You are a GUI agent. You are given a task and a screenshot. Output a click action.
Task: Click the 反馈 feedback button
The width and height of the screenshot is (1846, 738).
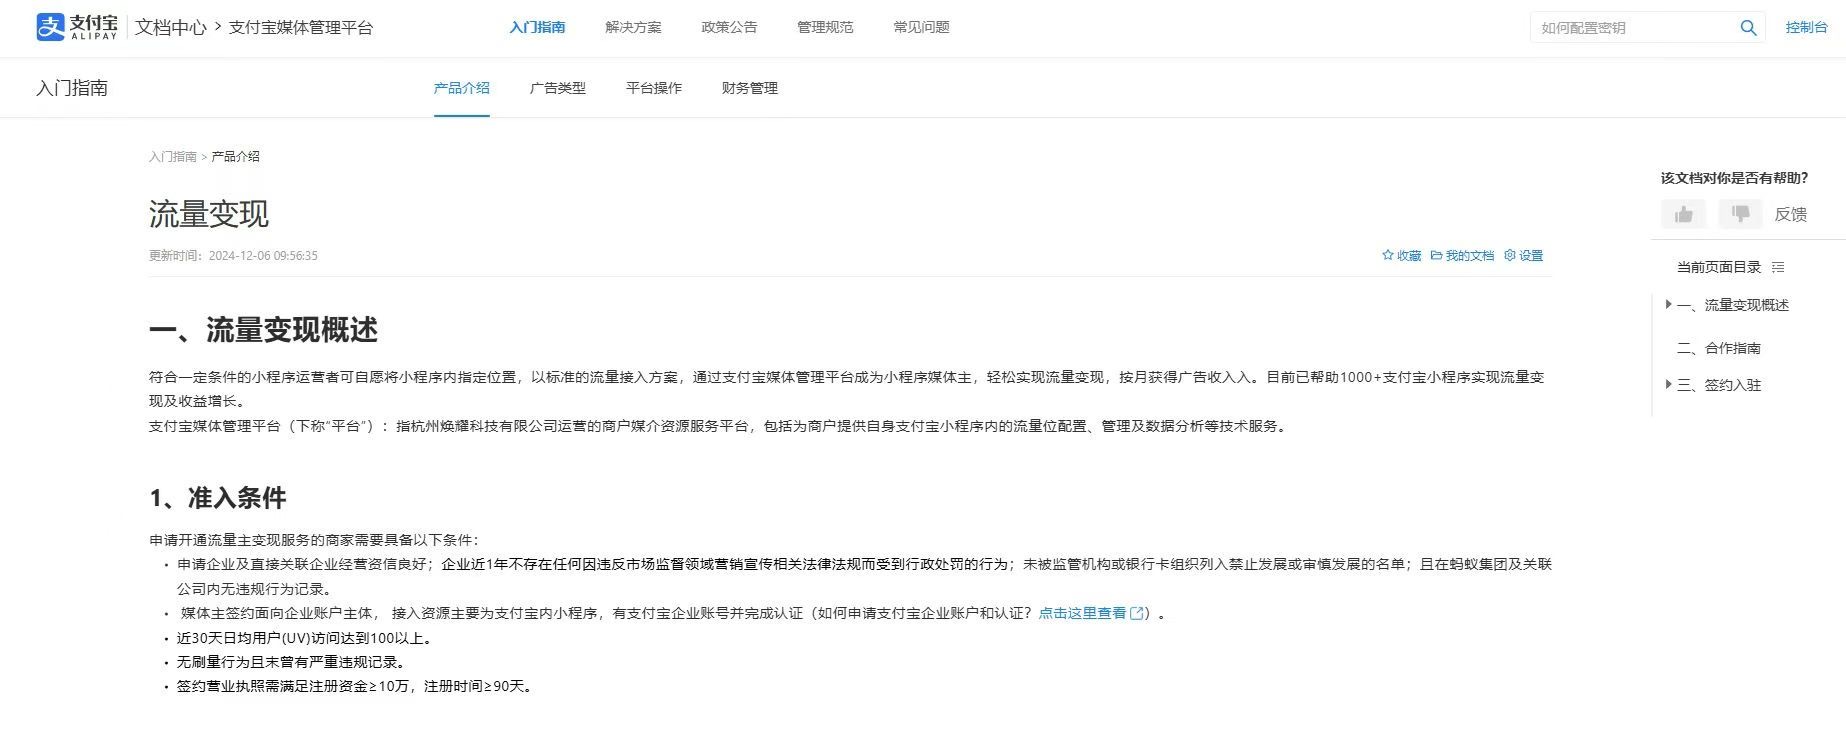point(1790,214)
